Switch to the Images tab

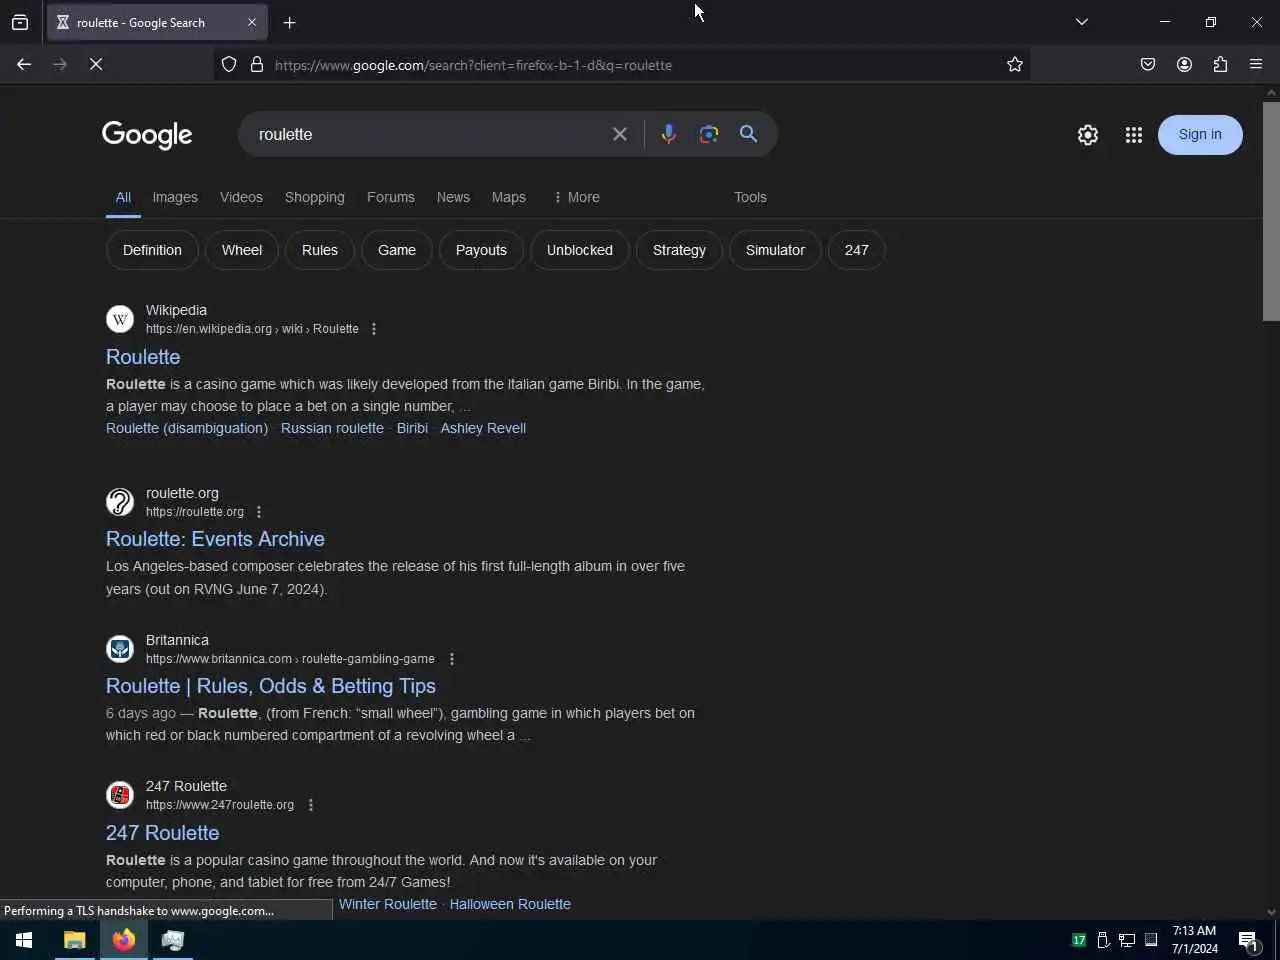coord(175,197)
